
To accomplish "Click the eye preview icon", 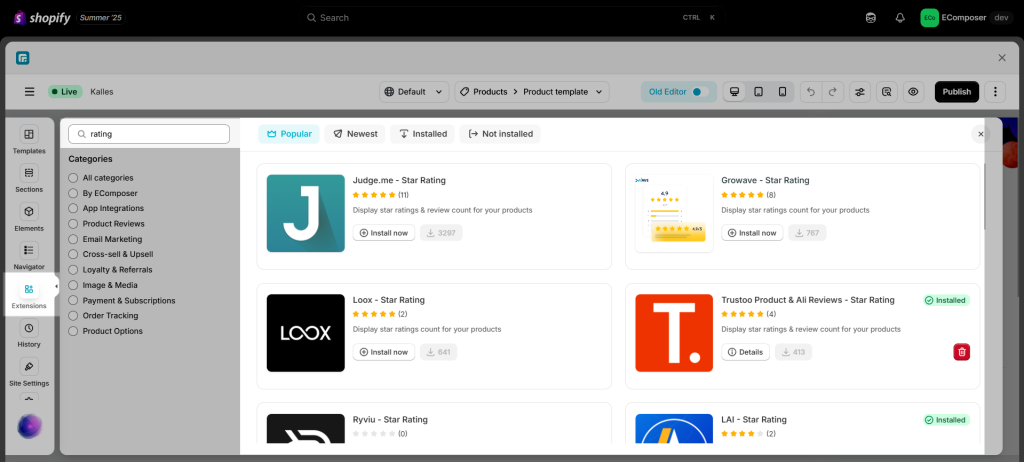I will click(x=913, y=91).
